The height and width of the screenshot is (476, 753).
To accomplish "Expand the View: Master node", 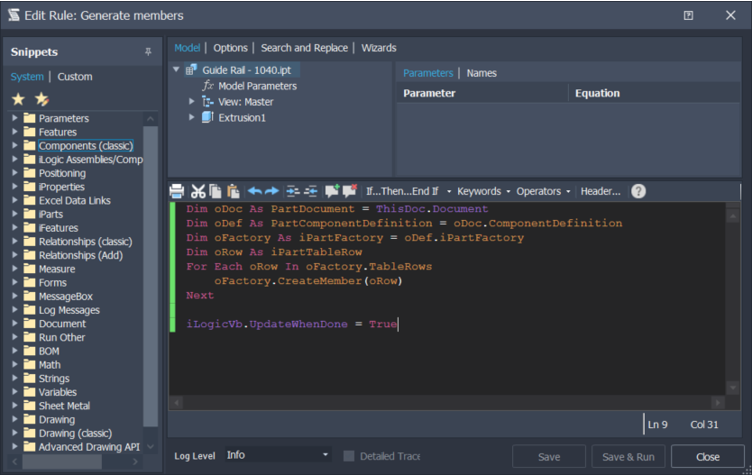I will point(192,101).
